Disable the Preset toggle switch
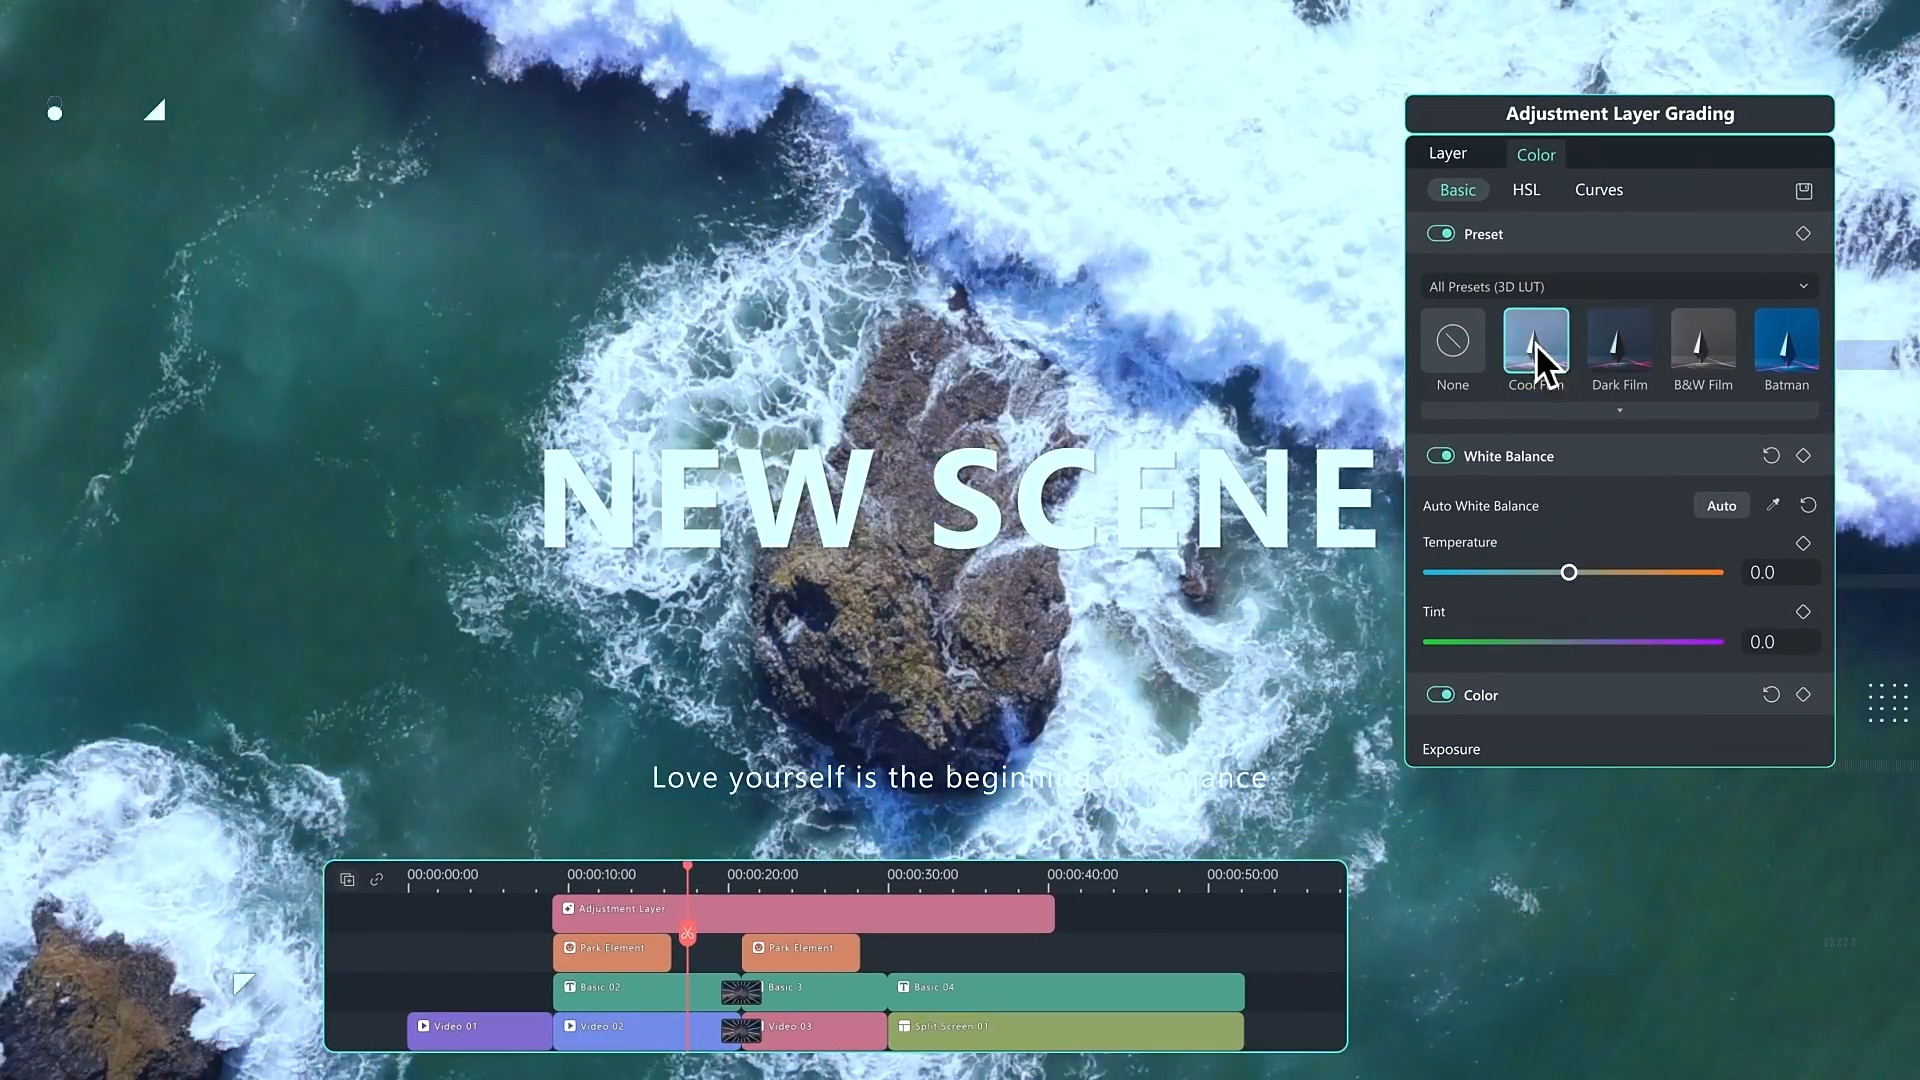 1440,234
